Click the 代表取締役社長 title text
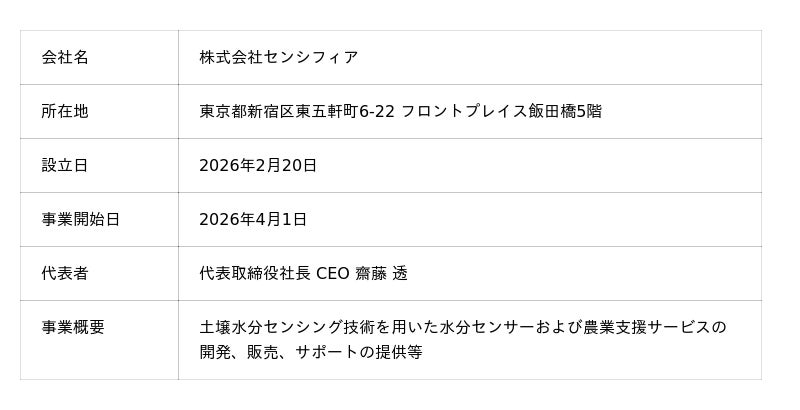 255,273
